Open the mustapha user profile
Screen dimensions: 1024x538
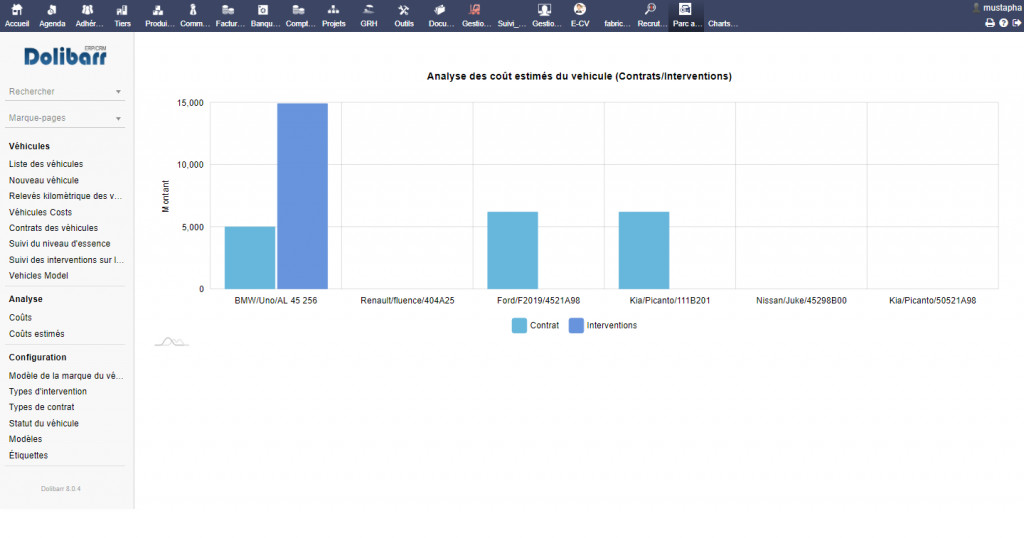pyautogui.click(x=997, y=8)
